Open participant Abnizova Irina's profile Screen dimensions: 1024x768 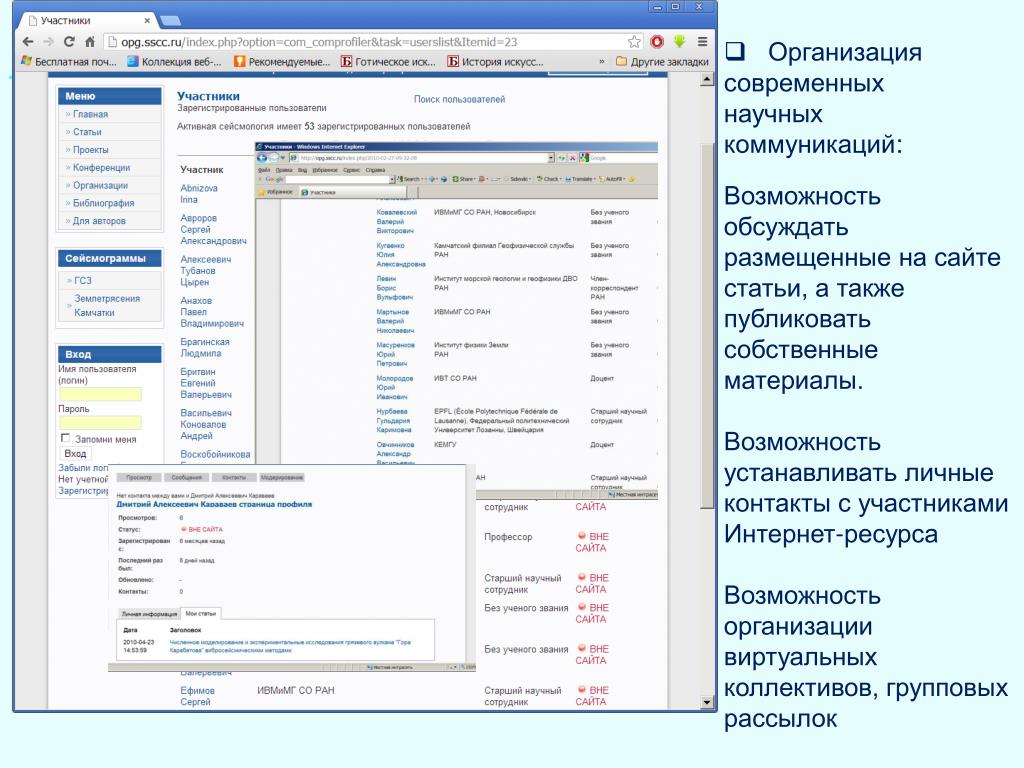click(199, 193)
